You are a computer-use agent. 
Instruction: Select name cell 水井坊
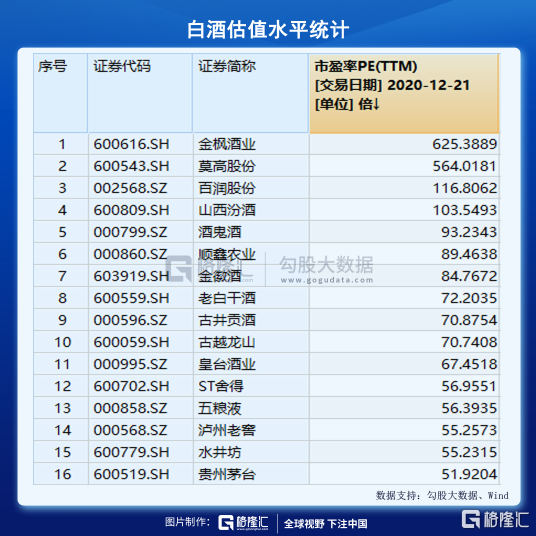[x=251, y=452]
